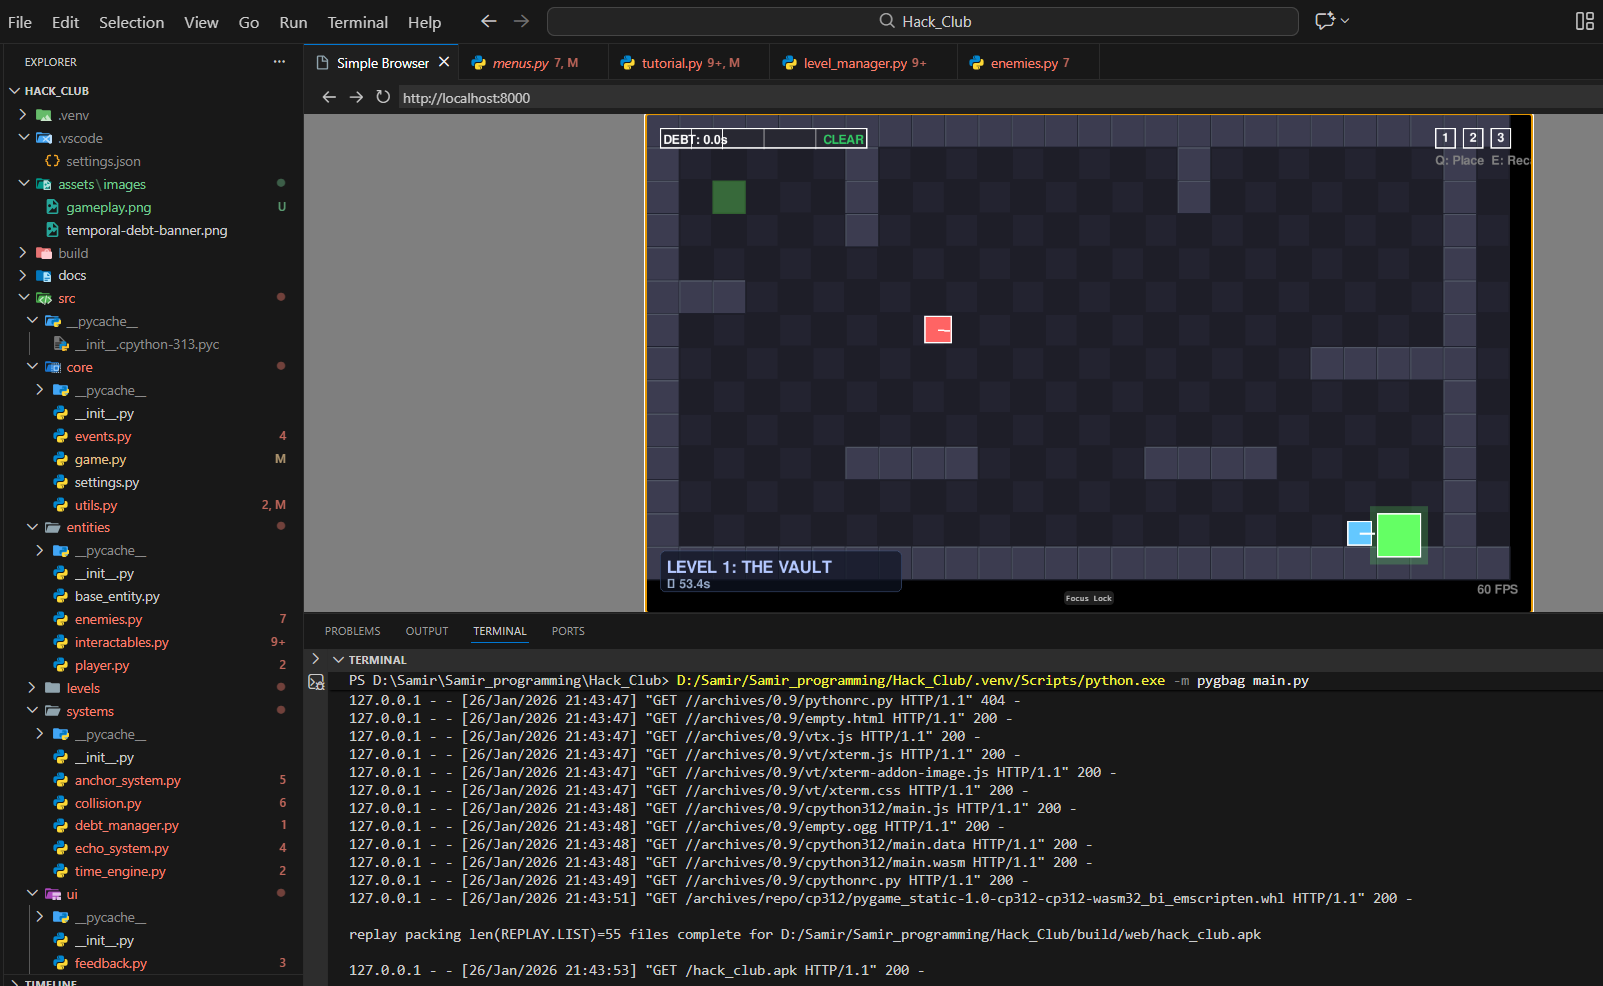Viewport: 1603px width, 986px height.
Task: Click the customize layout icon
Action: [1584, 21]
